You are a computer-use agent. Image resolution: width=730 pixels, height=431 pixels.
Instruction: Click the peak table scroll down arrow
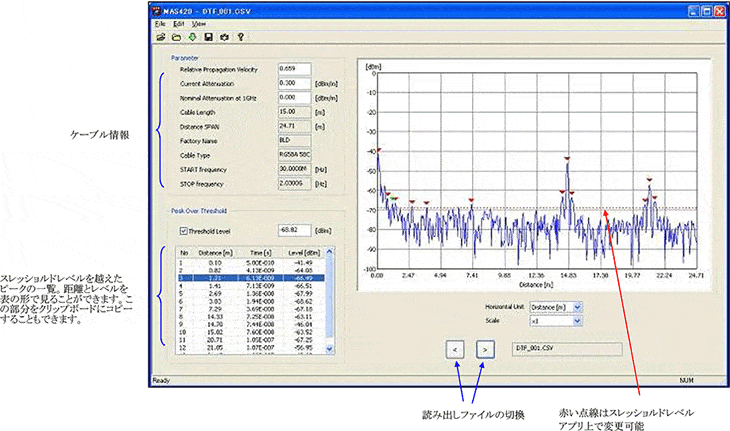pos(330,349)
